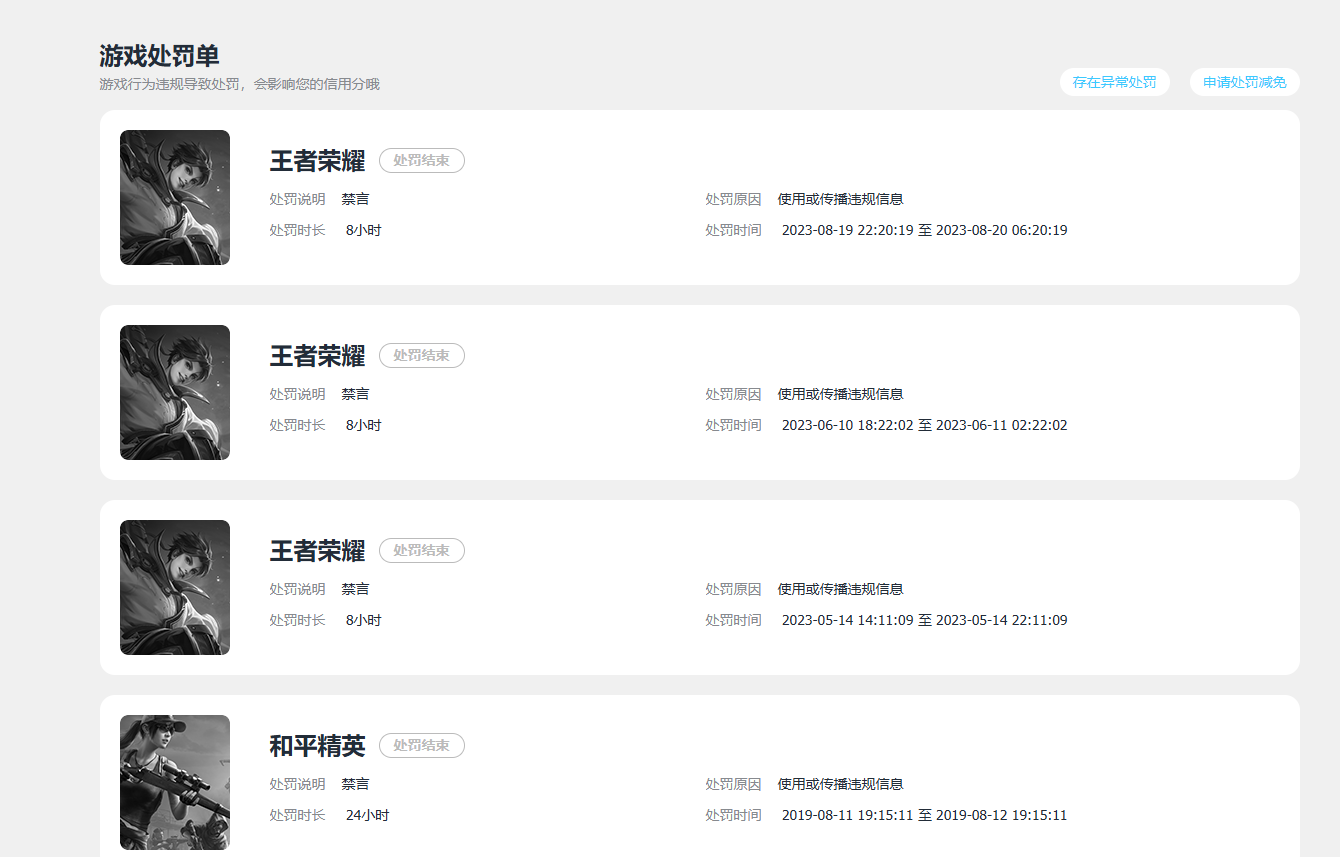
Task: Click the 处罚结束 badge on the 2023-06-10 record
Action: point(421,355)
